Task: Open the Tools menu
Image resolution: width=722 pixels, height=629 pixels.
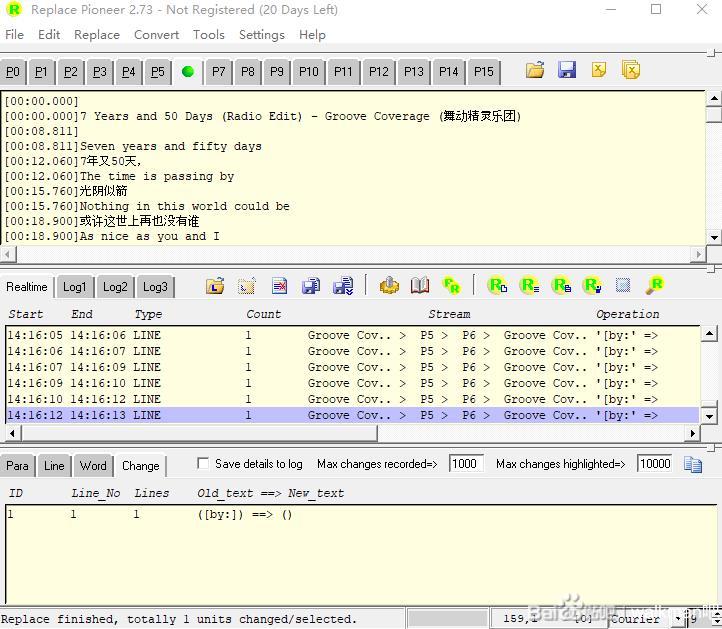Action: click(209, 35)
